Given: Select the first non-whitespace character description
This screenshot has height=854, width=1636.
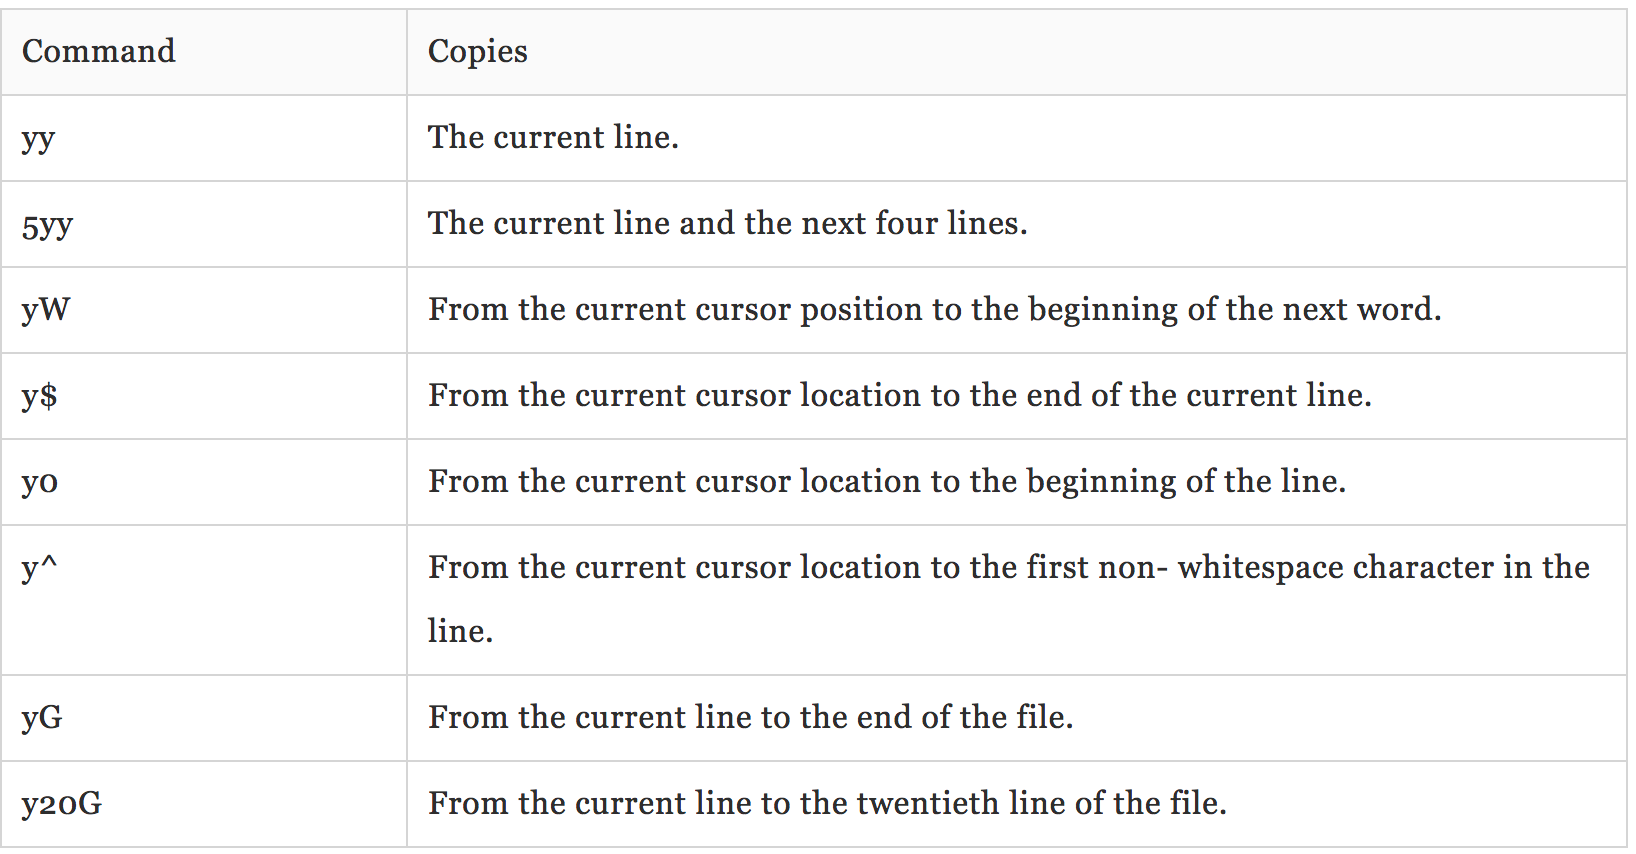Looking at the screenshot, I should tap(1008, 567).
